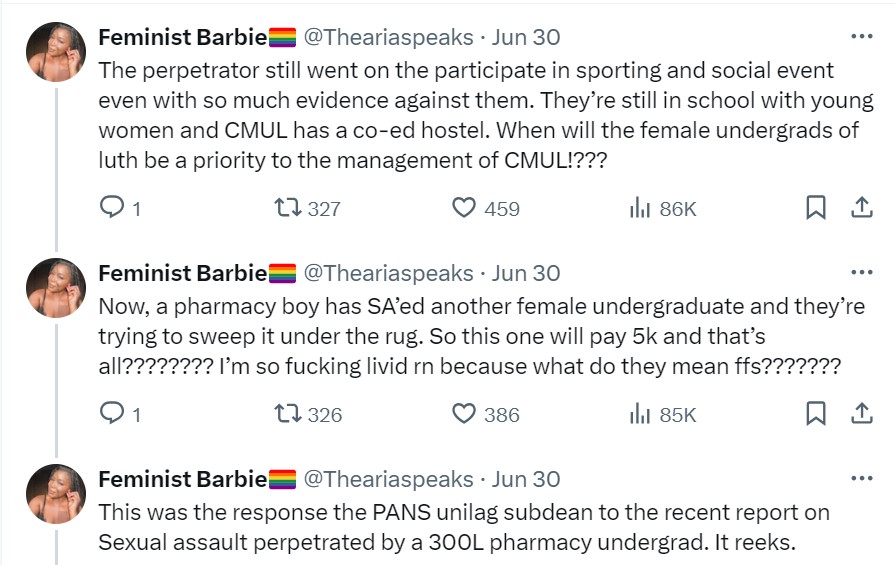This screenshot has width=895, height=565.
Task: Reply to the pharmacy boy tweet
Action: click(x=112, y=414)
